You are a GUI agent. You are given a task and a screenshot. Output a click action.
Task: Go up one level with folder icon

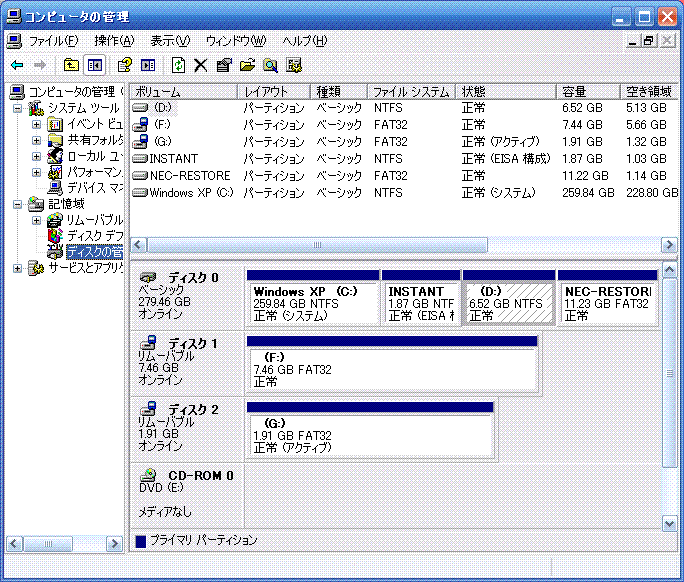(71, 65)
